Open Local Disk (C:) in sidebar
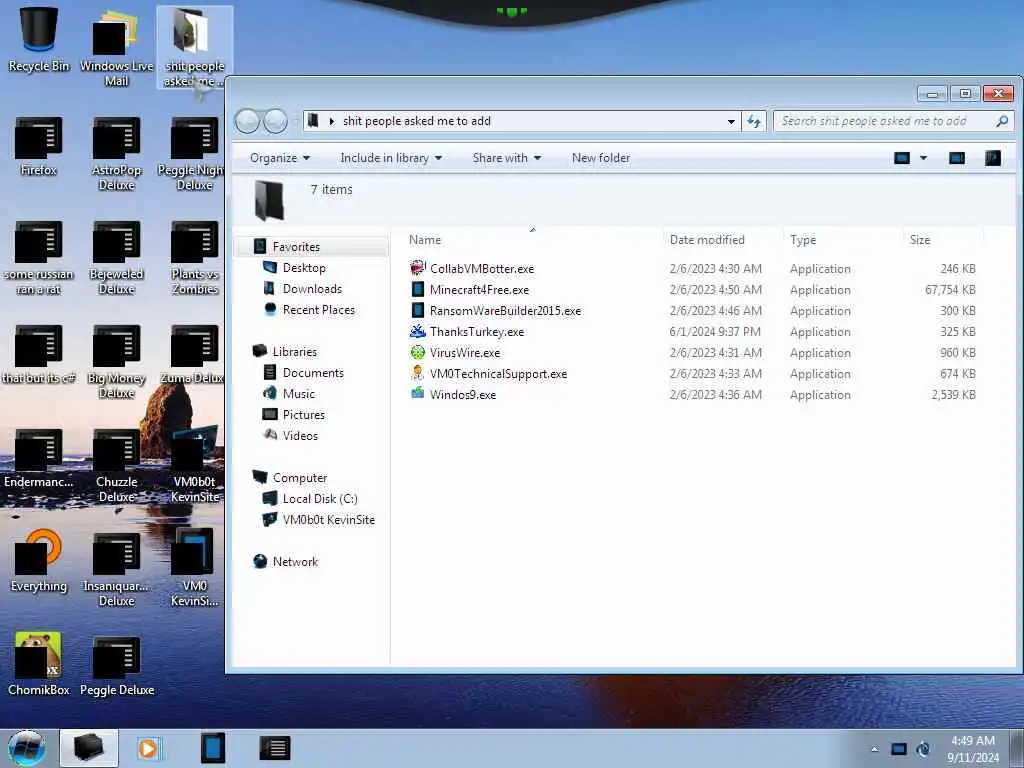1024x768 pixels. pos(320,498)
